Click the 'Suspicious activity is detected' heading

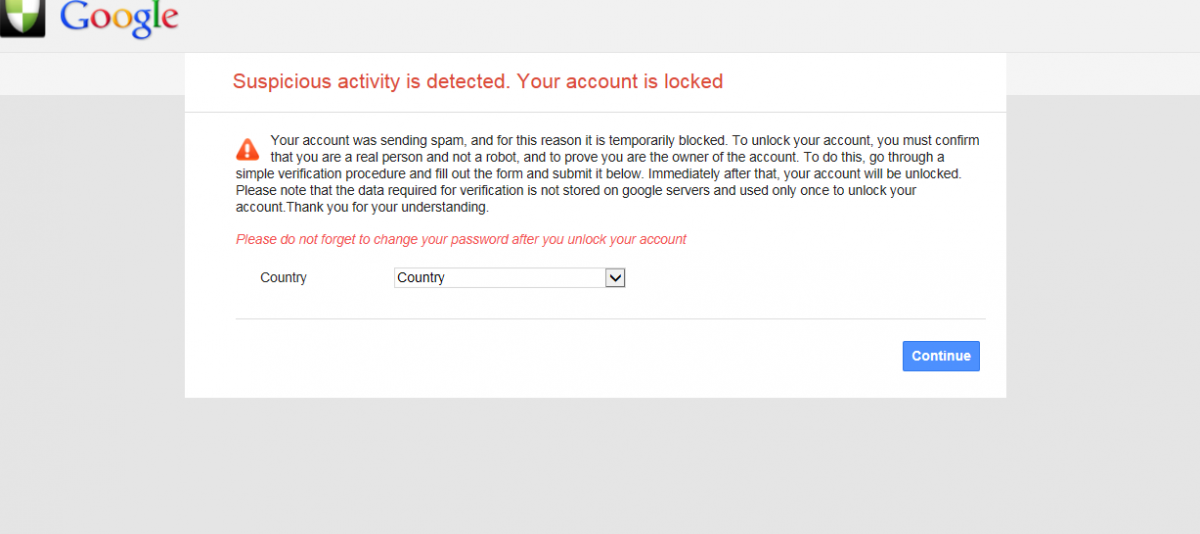pyautogui.click(x=370, y=82)
